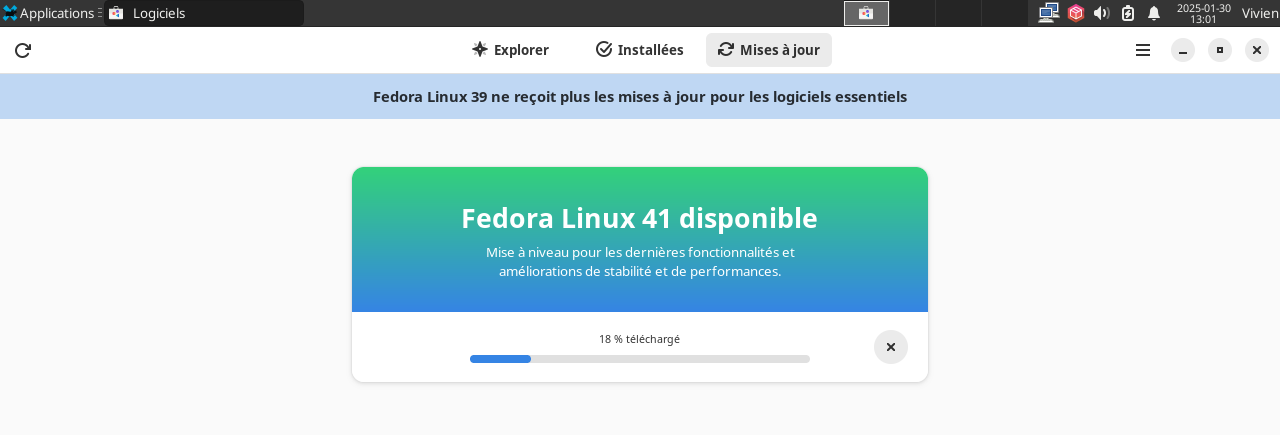Open the network connection tray icon
The height and width of the screenshot is (435, 1280).
[1048, 13]
